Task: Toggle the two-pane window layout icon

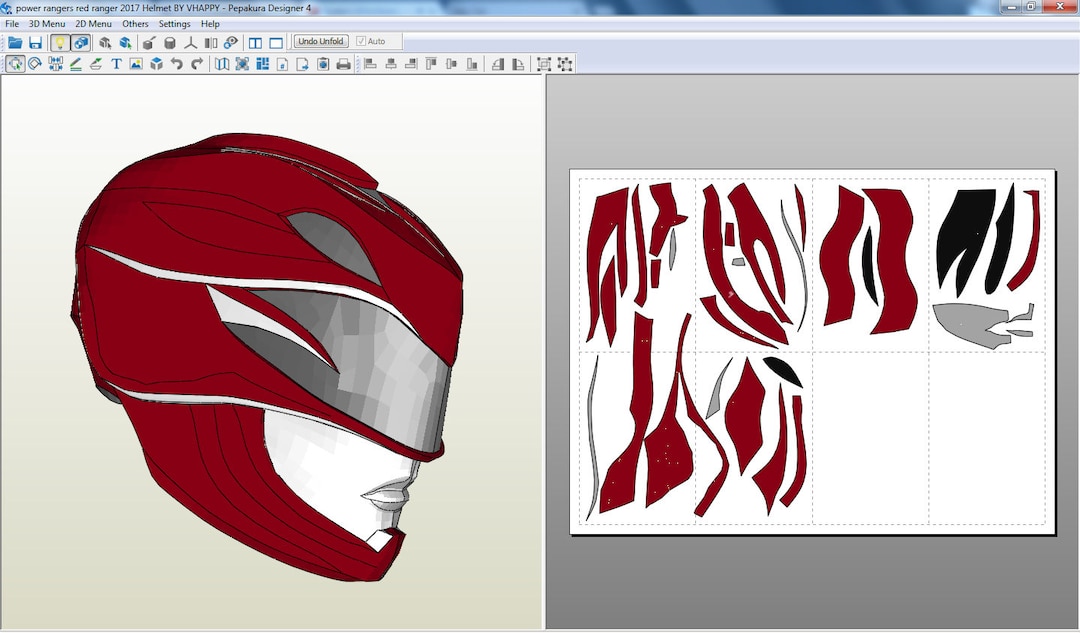Action: (x=256, y=42)
